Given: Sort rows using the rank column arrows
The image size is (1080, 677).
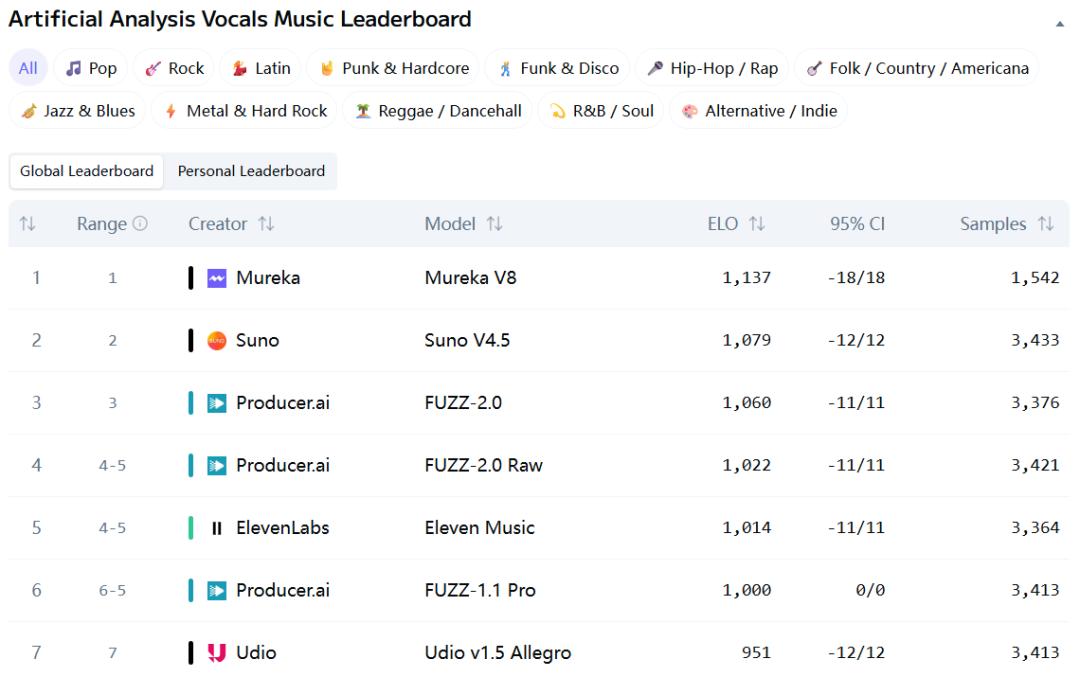Looking at the screenshot, I should coord(27,224).
